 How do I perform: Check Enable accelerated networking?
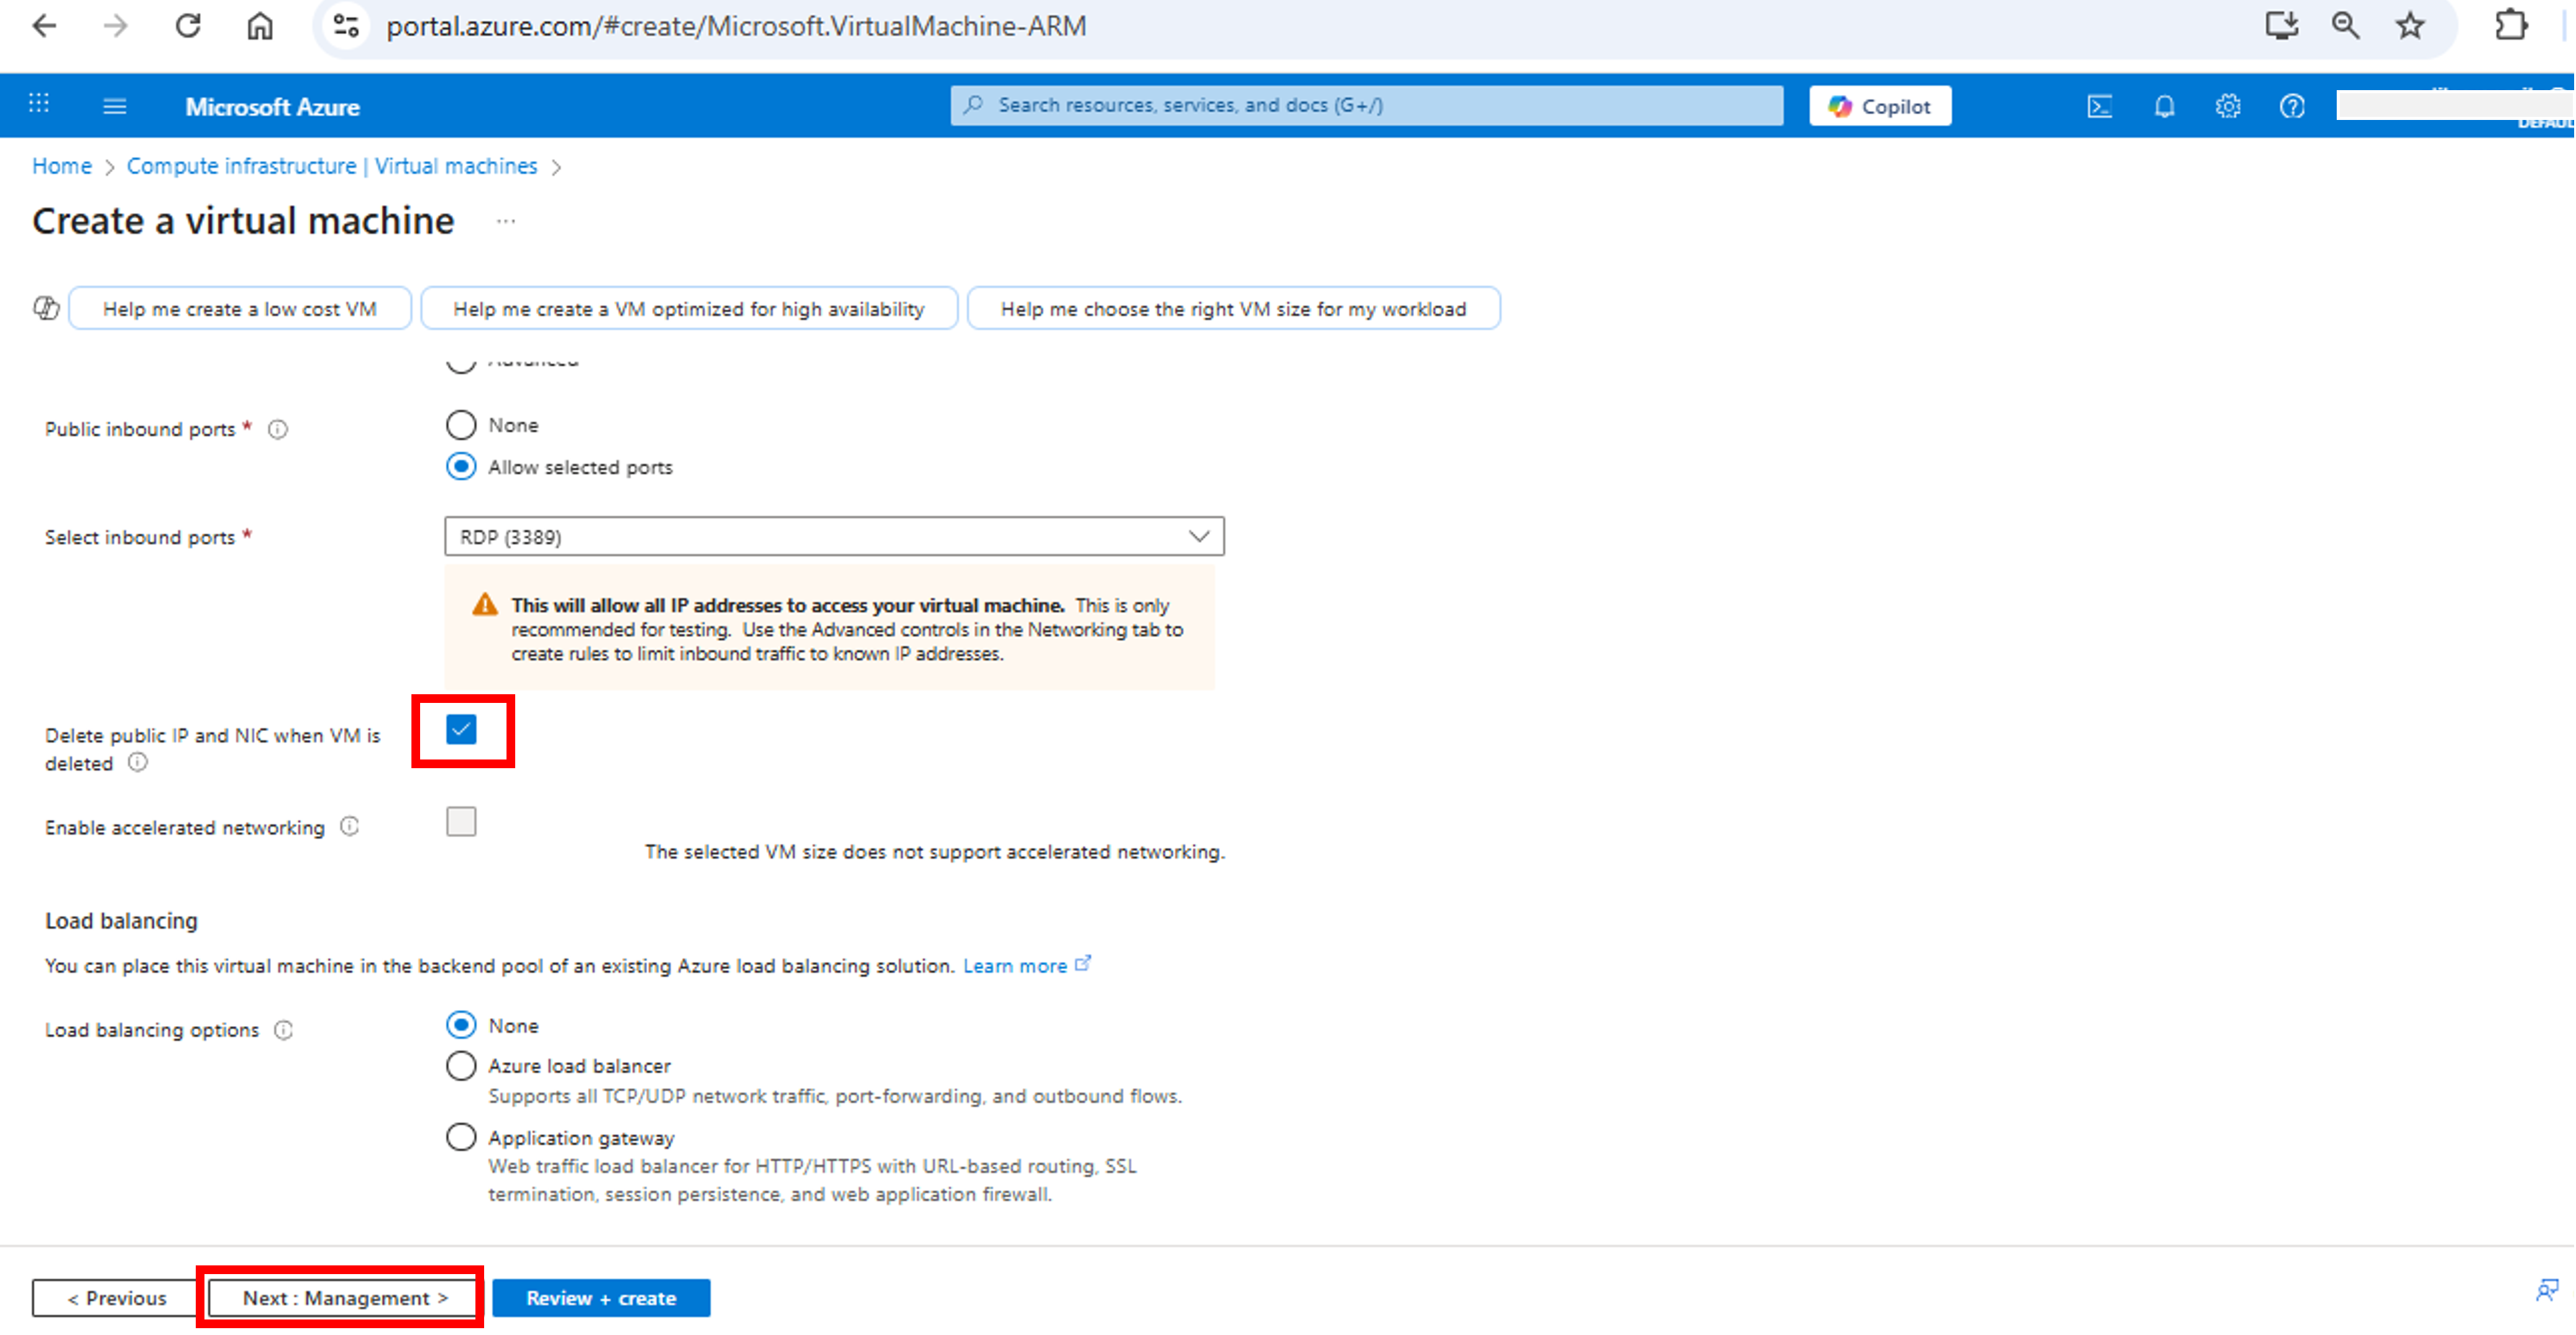[x=461, y=821]
